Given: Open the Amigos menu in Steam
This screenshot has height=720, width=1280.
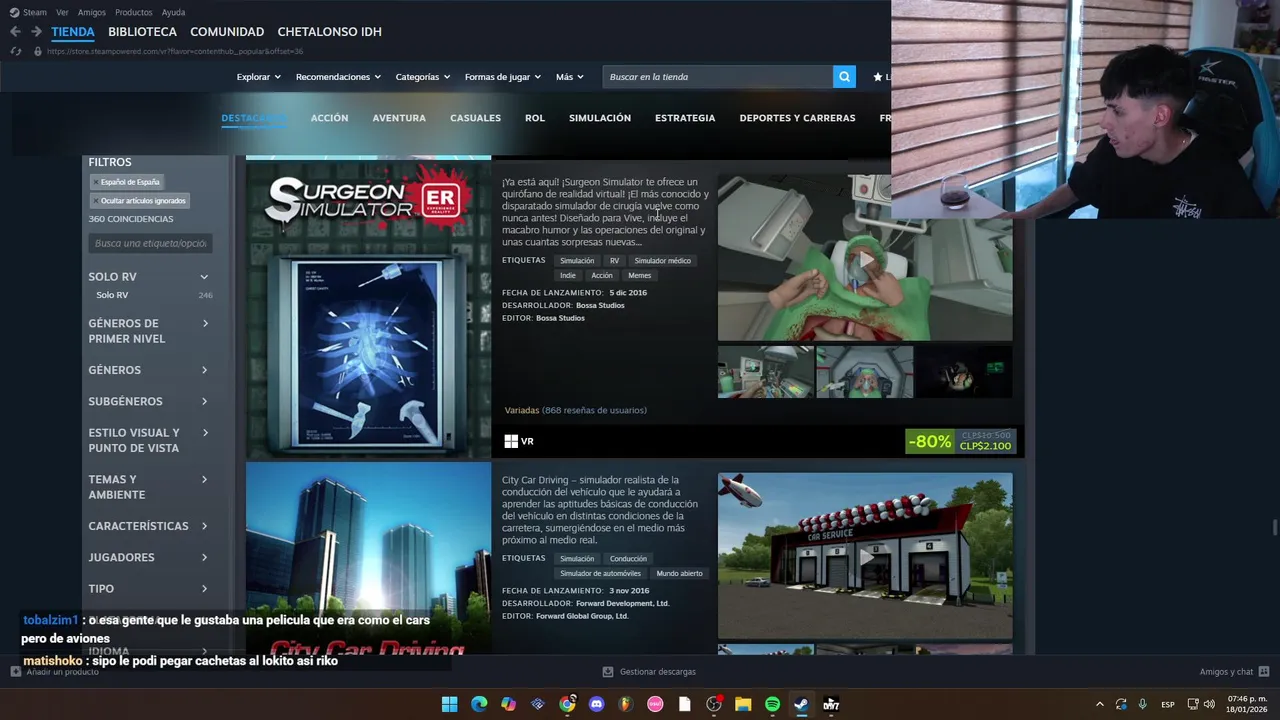Looking at the screenshot, I should coord(92,12).
